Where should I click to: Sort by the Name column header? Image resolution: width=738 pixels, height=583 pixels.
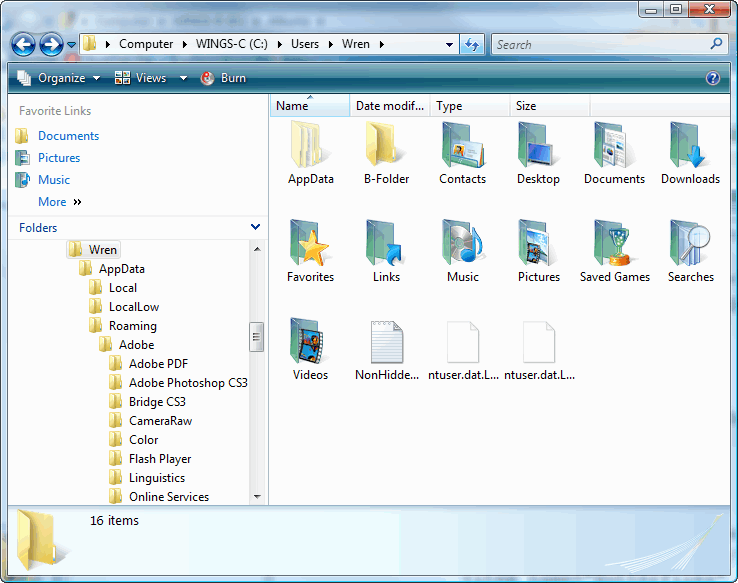click(x=310, y=106)
